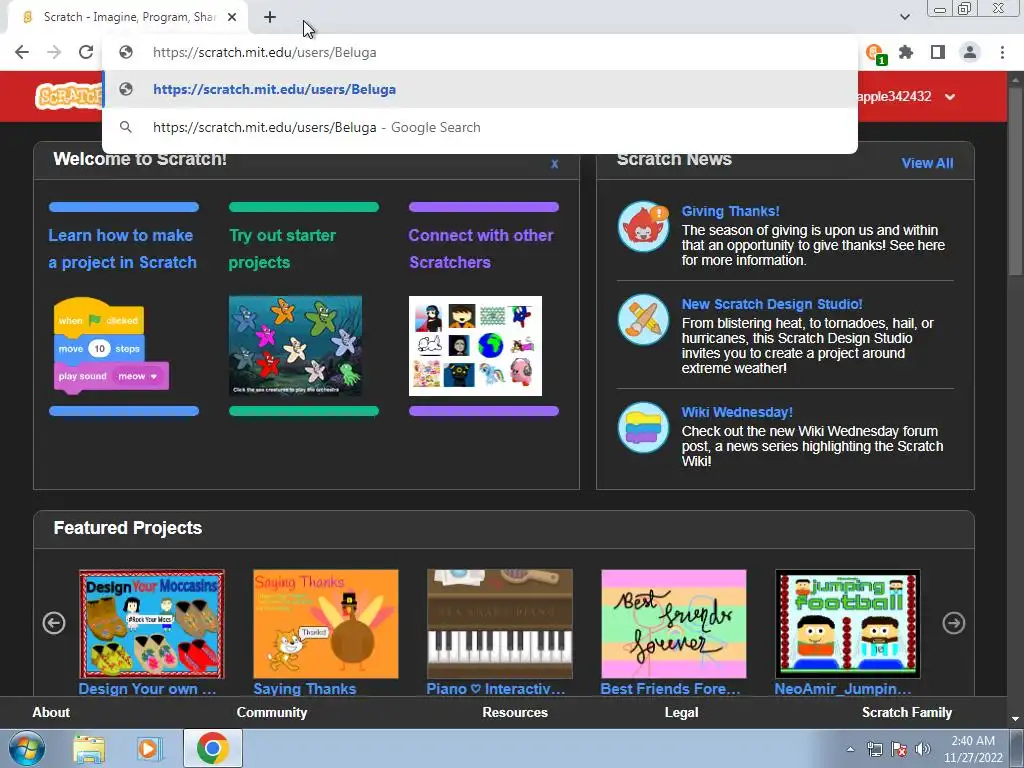
Task: Click the 'Best Friends Fore...' project title
Action: tap(671, 688)
